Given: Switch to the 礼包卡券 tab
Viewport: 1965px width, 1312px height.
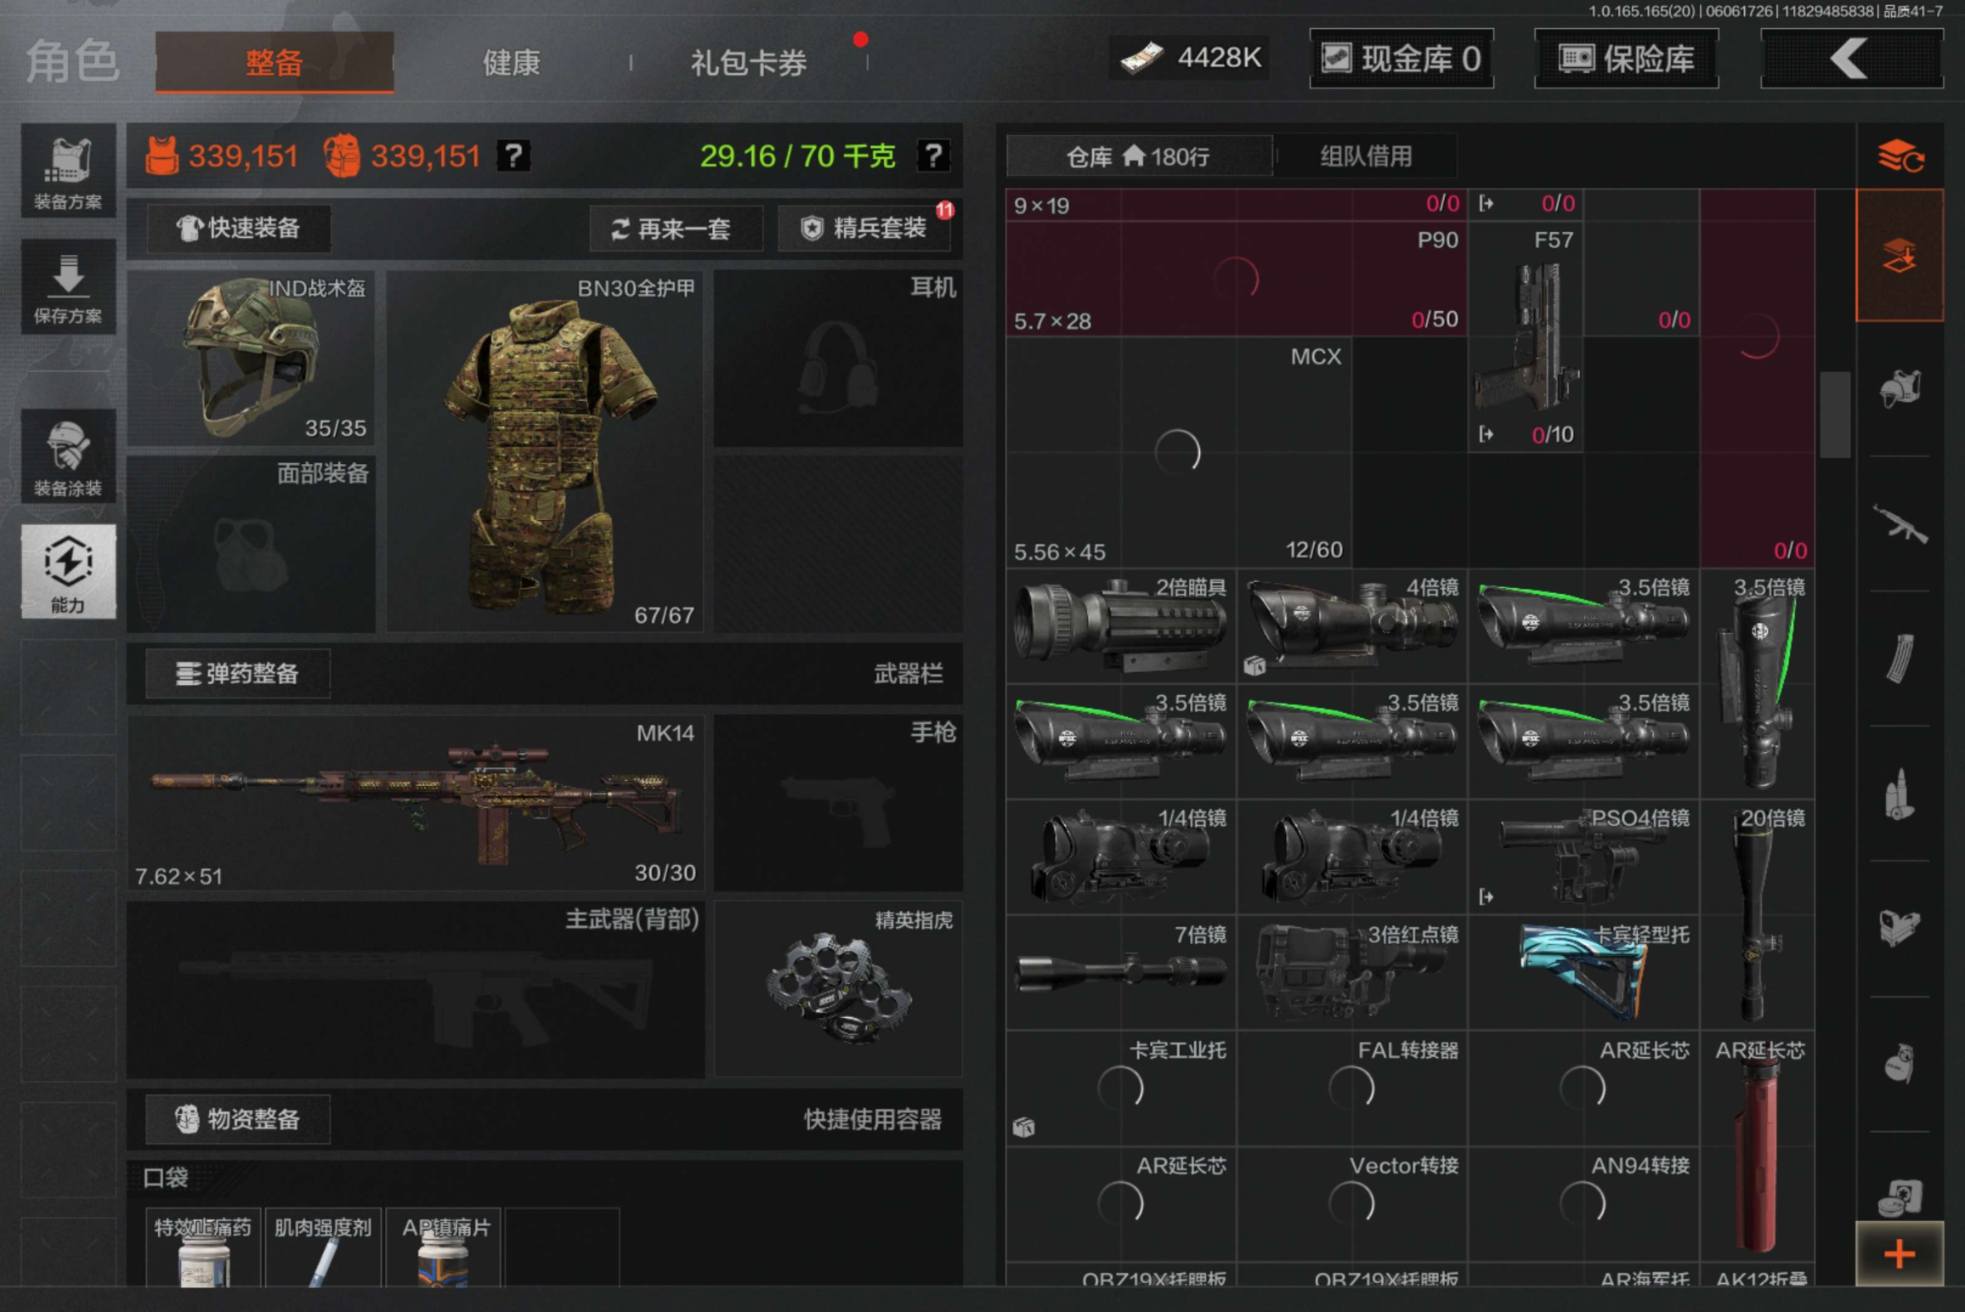Looking at the screenshot, I should point(748,62).
